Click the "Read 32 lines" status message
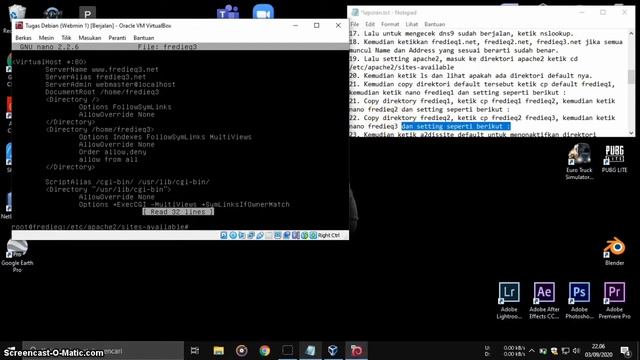The image size is (640, 360). 178,211
